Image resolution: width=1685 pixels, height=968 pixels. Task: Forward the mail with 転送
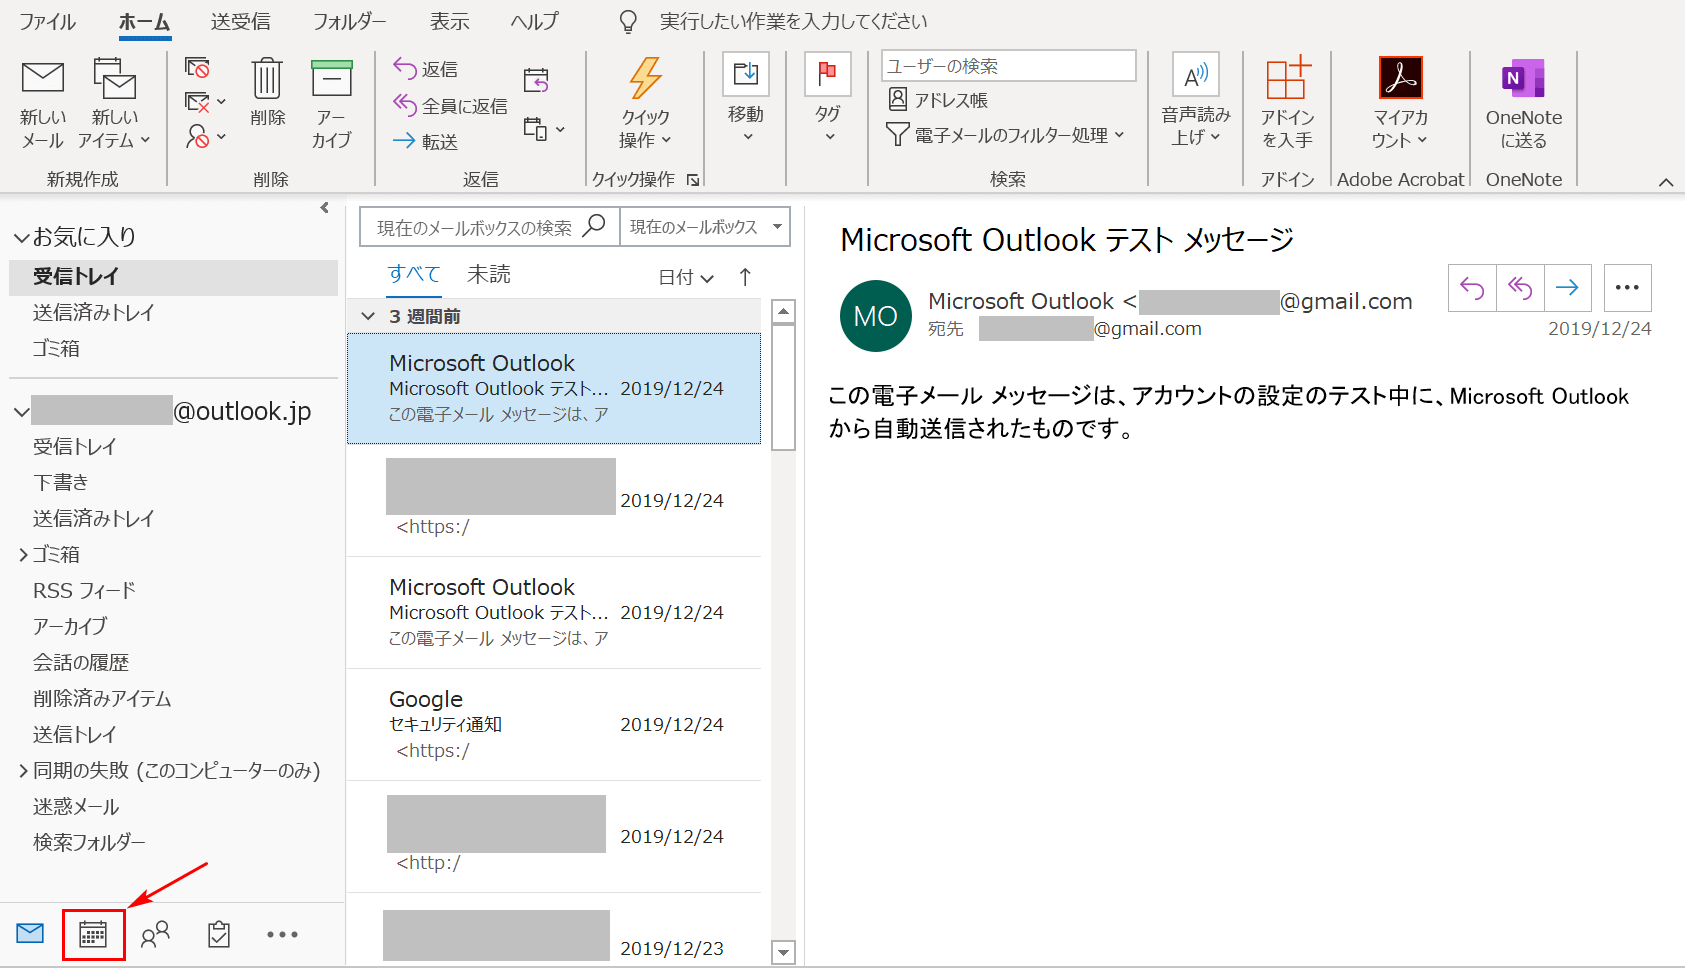pyautogui.click(x=426, y=142)
